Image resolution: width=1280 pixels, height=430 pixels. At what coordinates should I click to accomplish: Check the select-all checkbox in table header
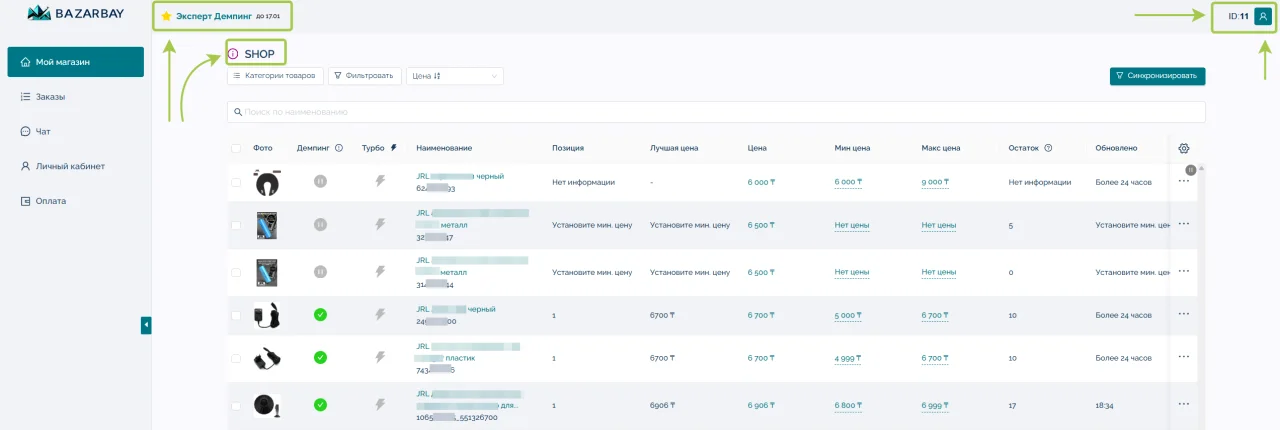tap(236, 148)
